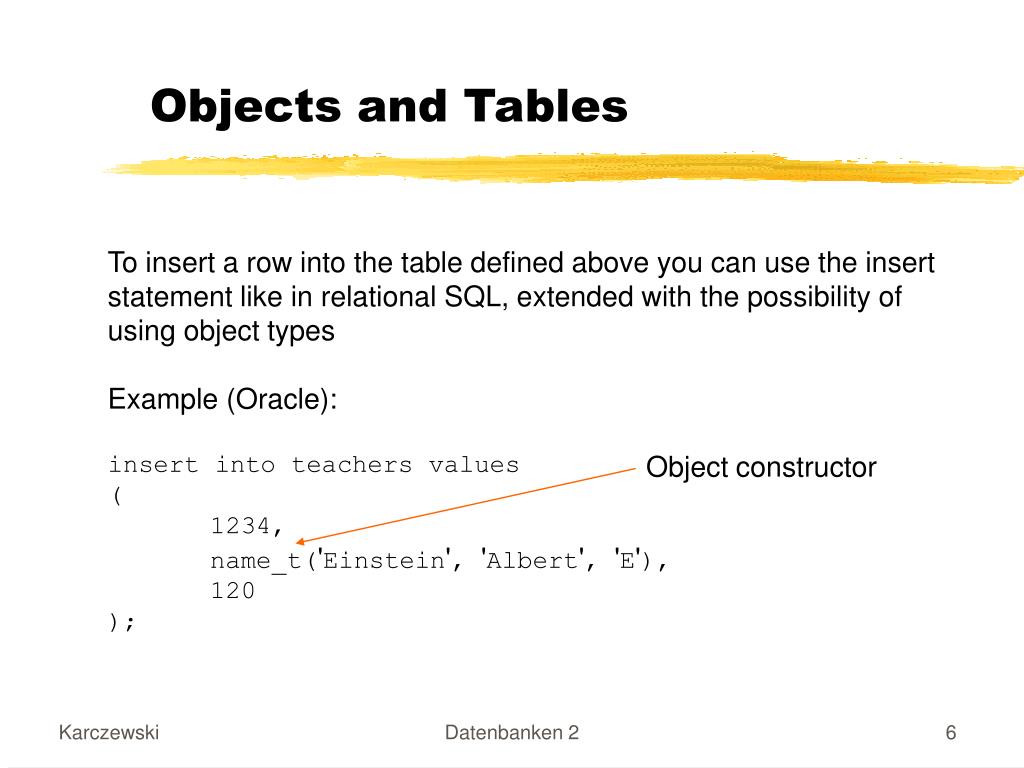
Task: Click the 'Example (Oracle):' heading text
Action: tap(223, 399)
